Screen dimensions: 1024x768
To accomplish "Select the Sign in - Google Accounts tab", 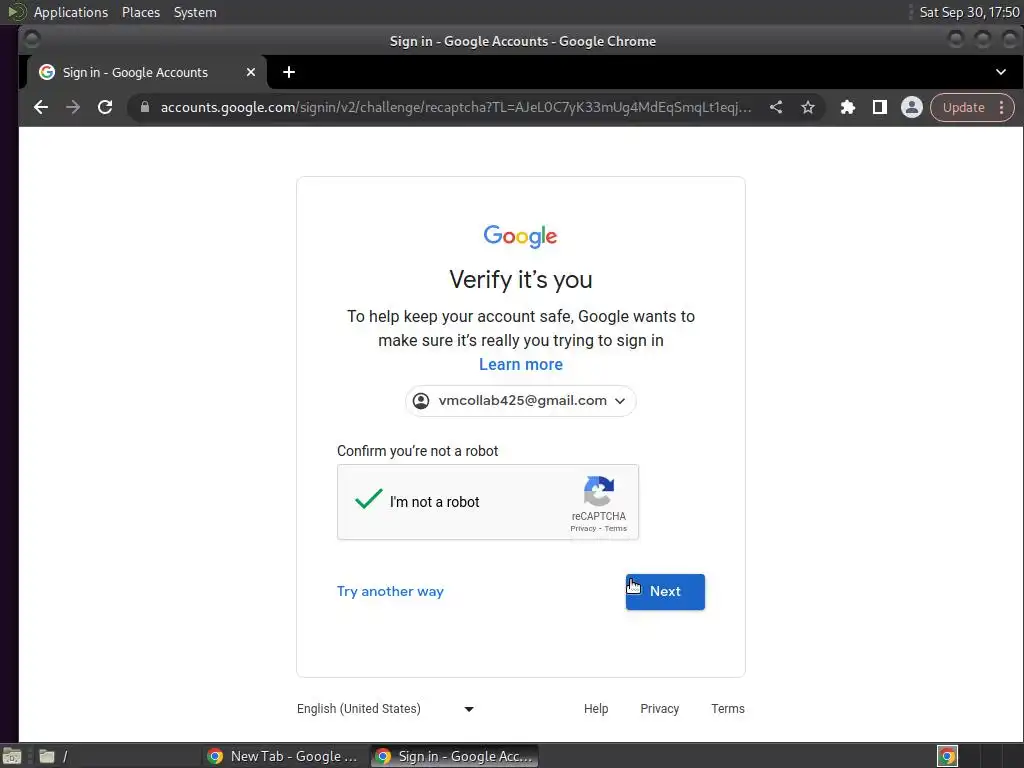I will coord(147,72).
